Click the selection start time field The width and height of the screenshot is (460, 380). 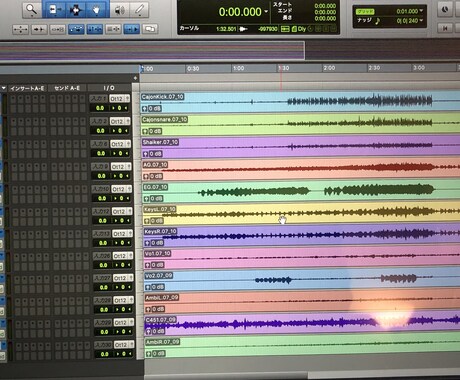(325, 6)
